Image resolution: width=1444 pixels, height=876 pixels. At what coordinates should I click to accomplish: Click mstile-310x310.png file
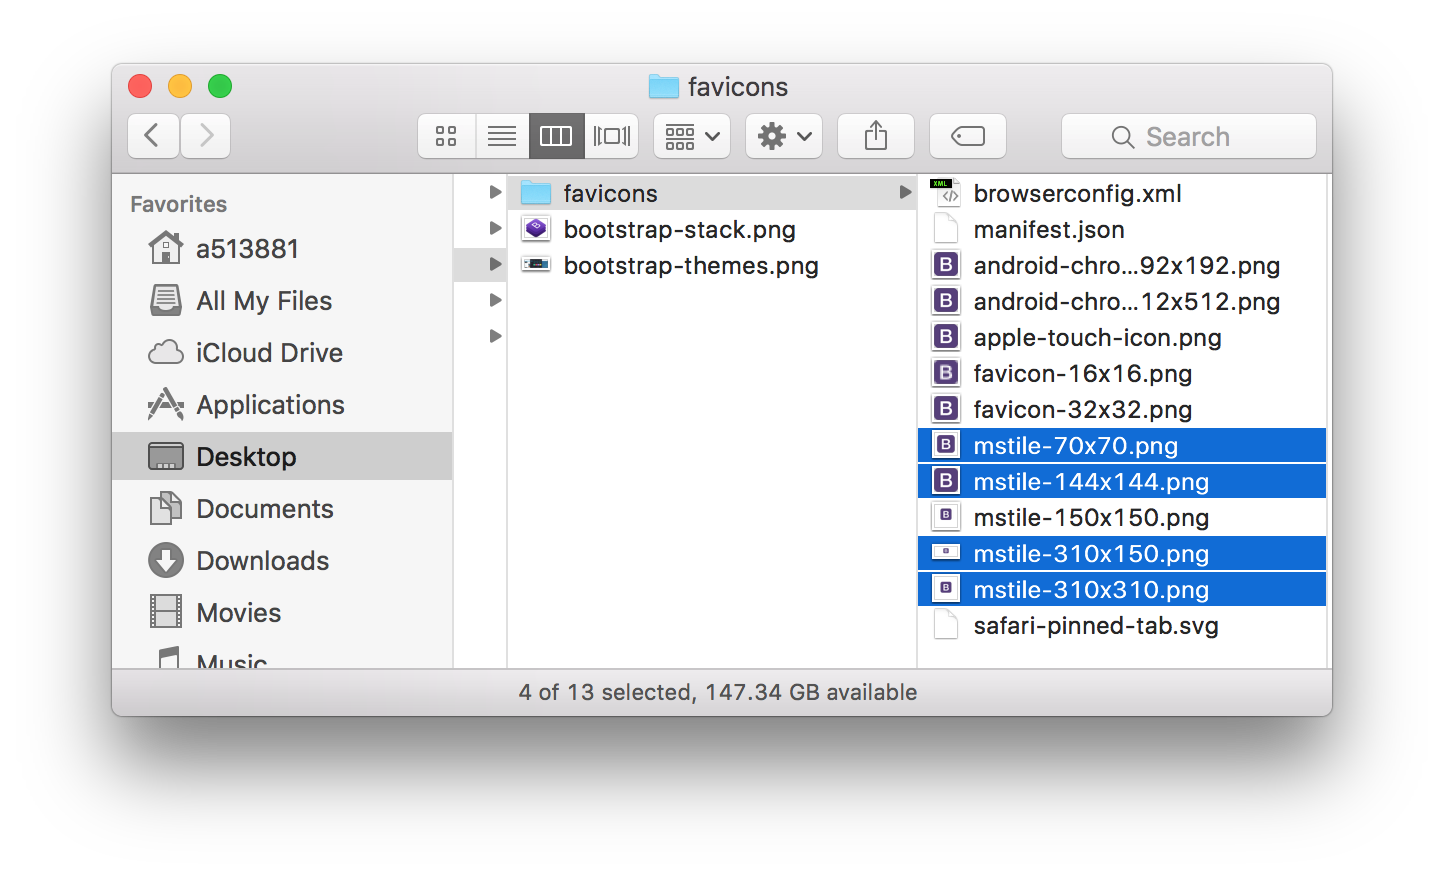[x=1122, y=589]
